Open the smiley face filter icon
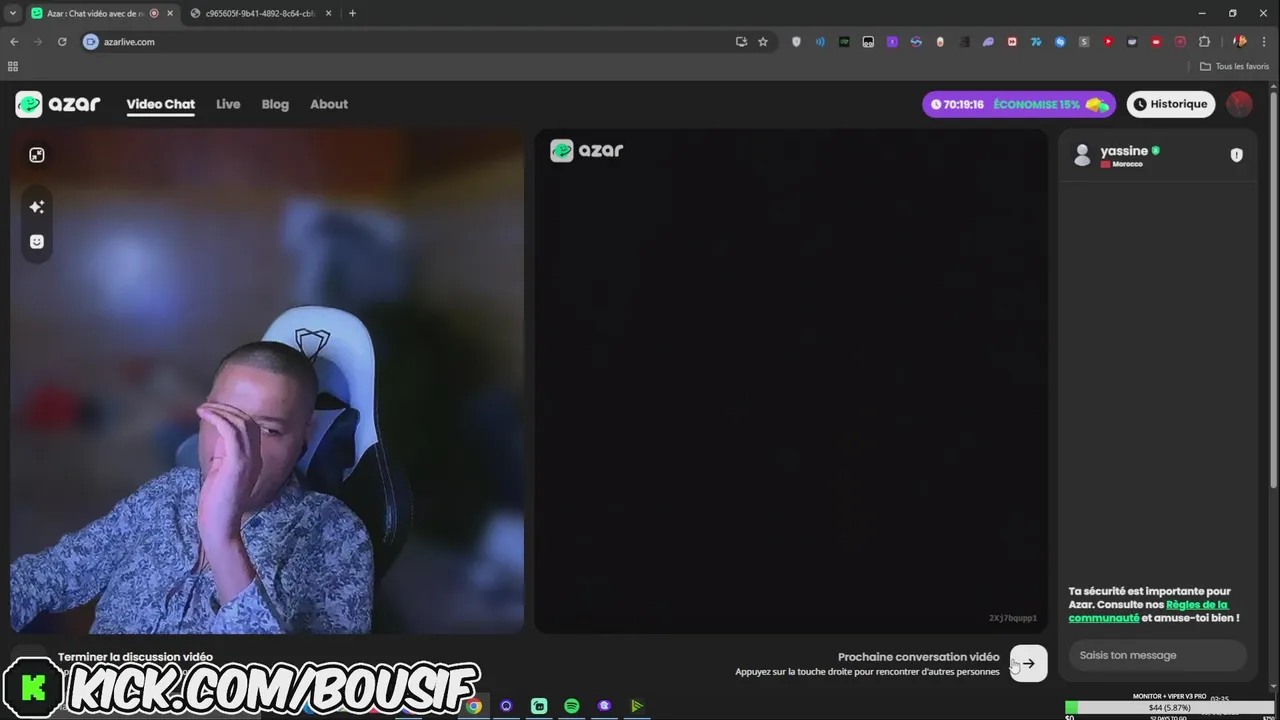 coord(37,241)
